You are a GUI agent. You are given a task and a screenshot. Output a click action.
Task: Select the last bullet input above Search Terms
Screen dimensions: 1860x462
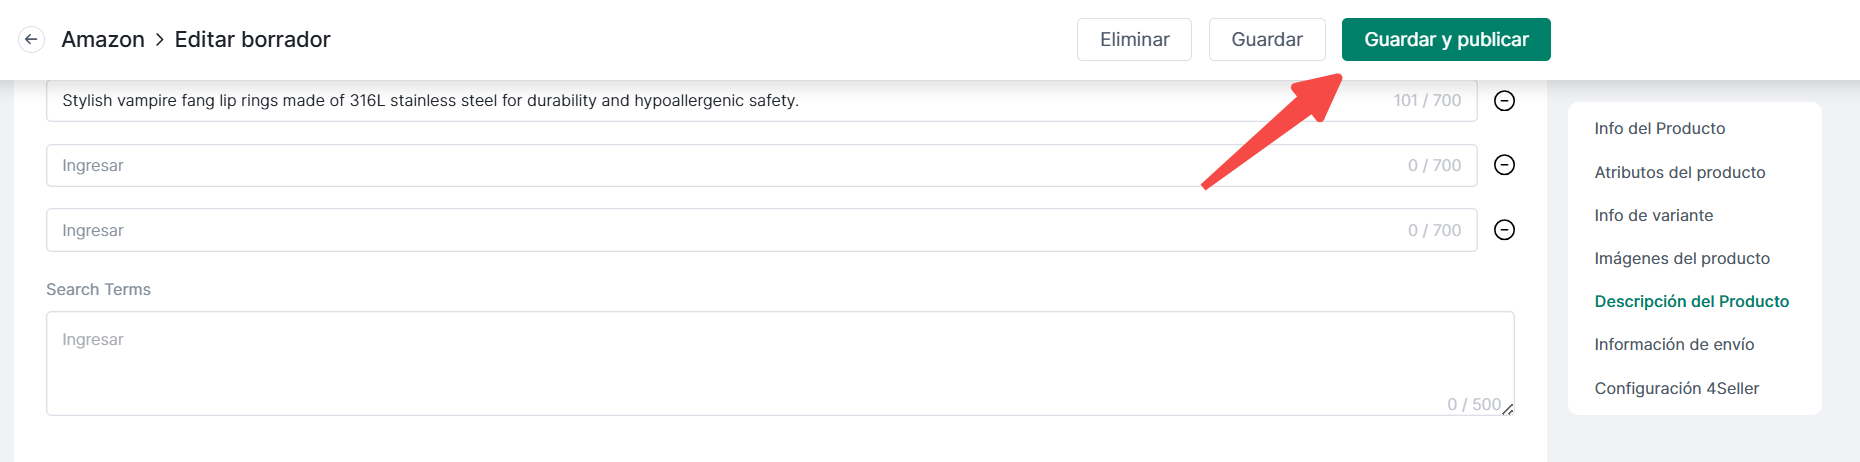pyautogui.click(x=700, y=231)
